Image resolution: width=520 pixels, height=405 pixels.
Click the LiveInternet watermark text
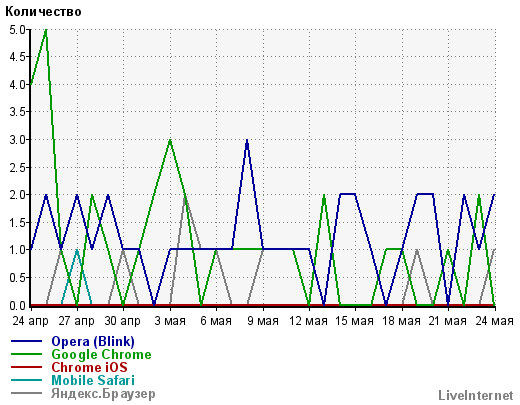click(476, 395)
